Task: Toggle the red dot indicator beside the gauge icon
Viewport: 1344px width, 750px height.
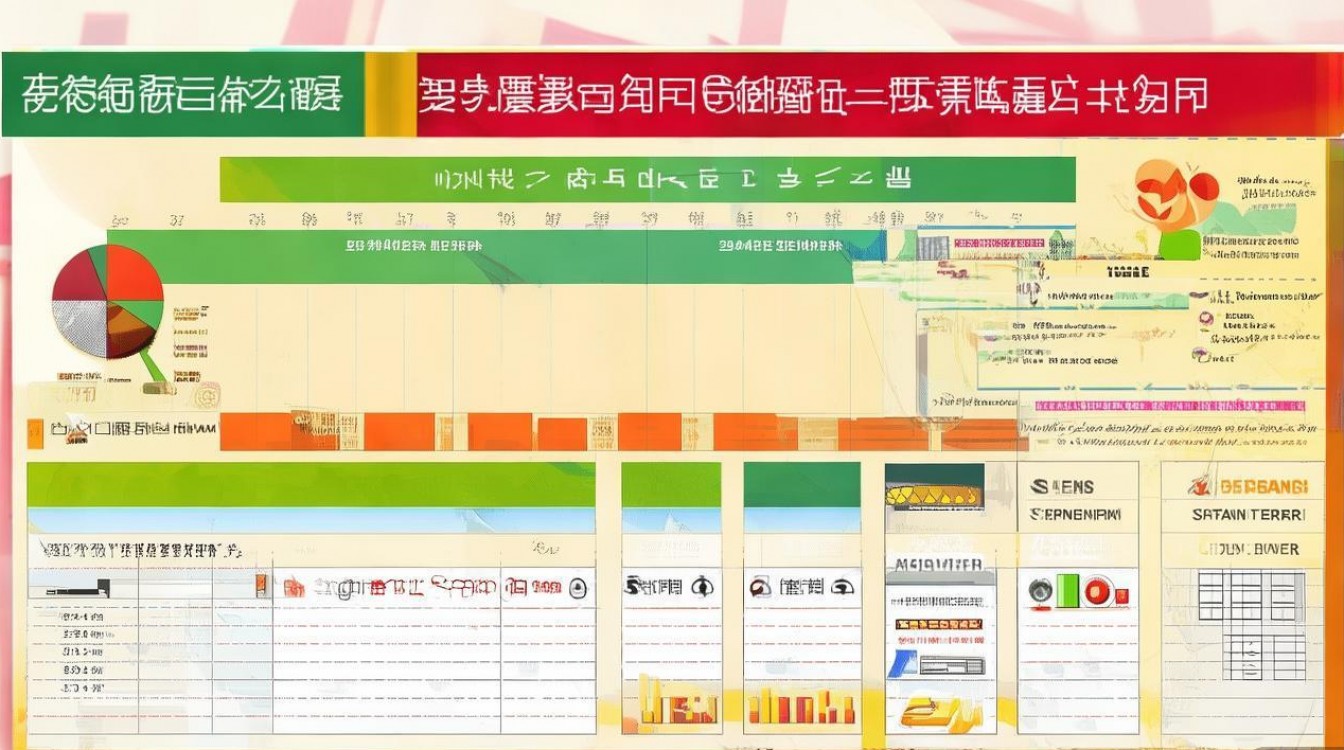Action: point(1124,597)
